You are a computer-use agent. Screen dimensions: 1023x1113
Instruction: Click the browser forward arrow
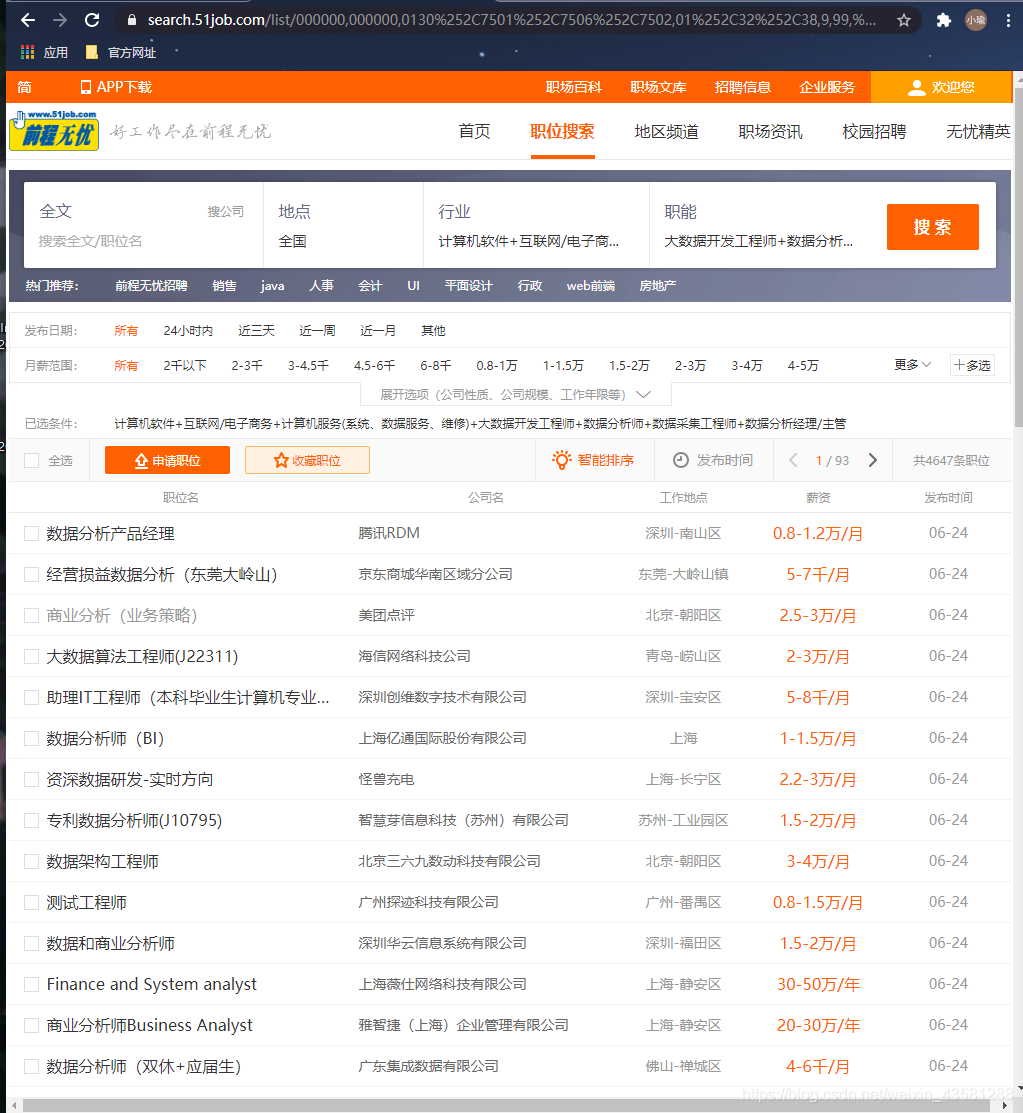[x=60, y=20]
